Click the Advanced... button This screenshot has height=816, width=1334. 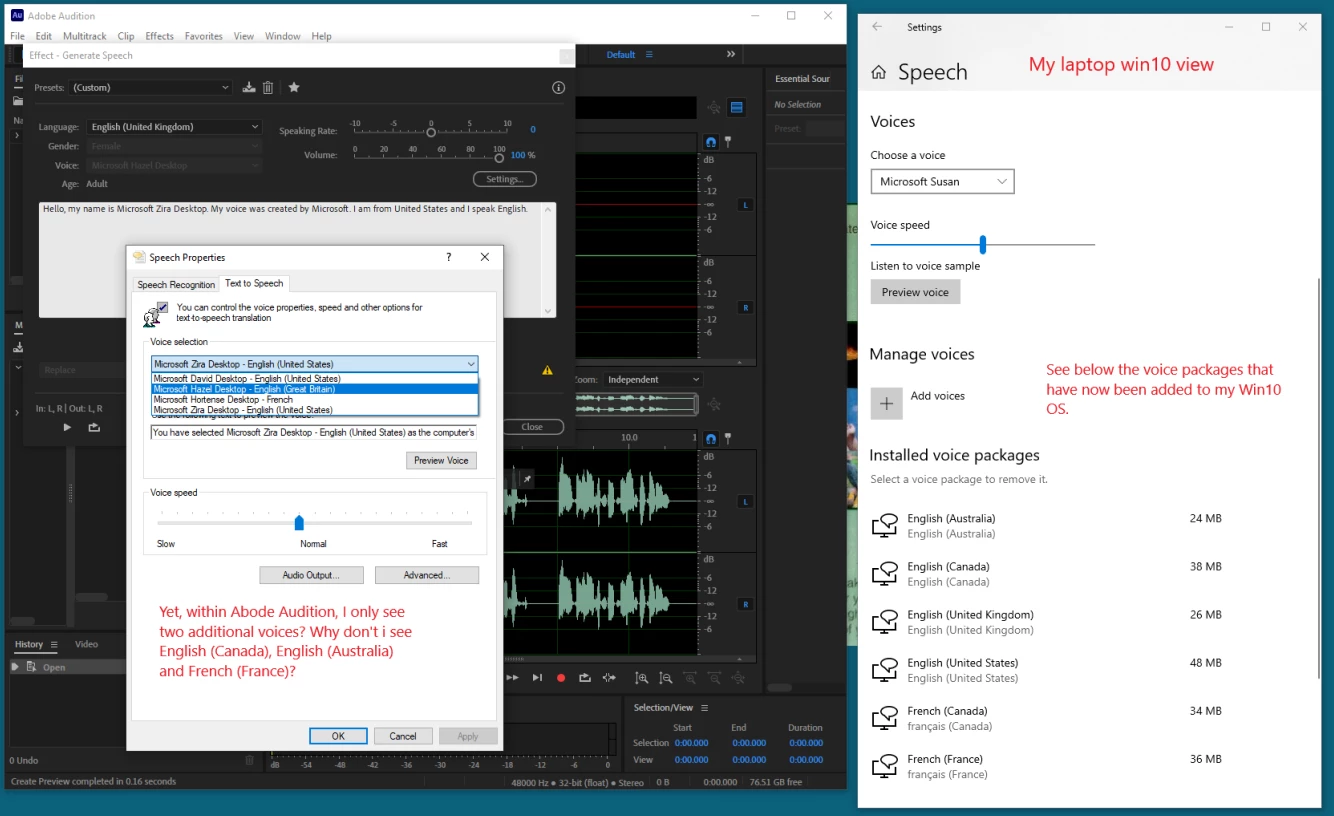pyautogui.click(x=427, y=575)
